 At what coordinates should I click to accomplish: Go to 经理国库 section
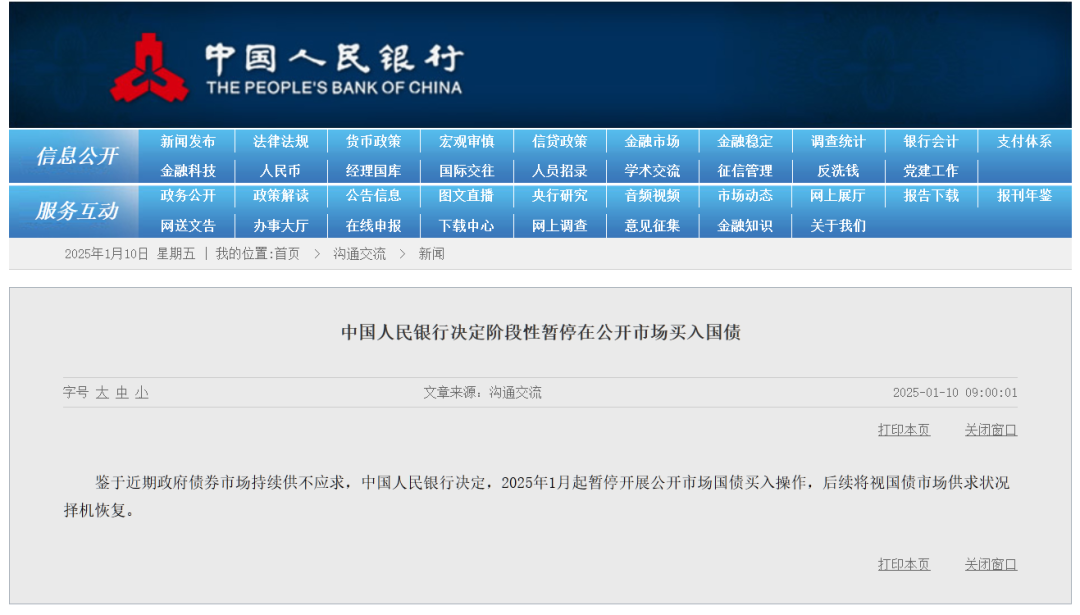(373, 171)
